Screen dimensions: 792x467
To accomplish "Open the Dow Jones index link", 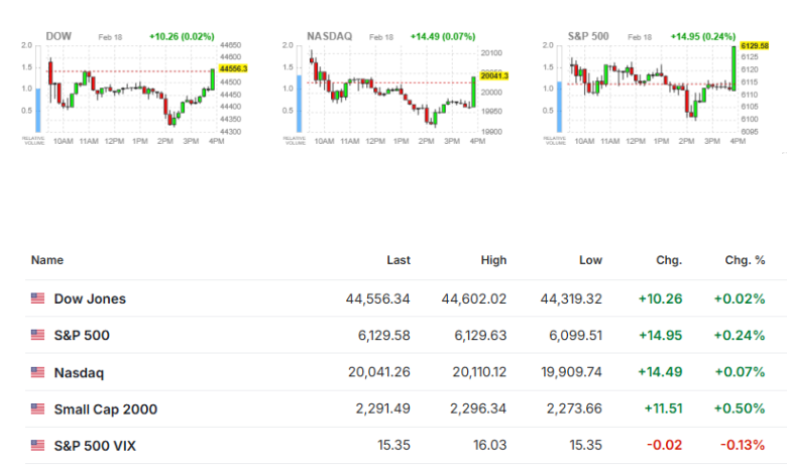I will (90, 299).
